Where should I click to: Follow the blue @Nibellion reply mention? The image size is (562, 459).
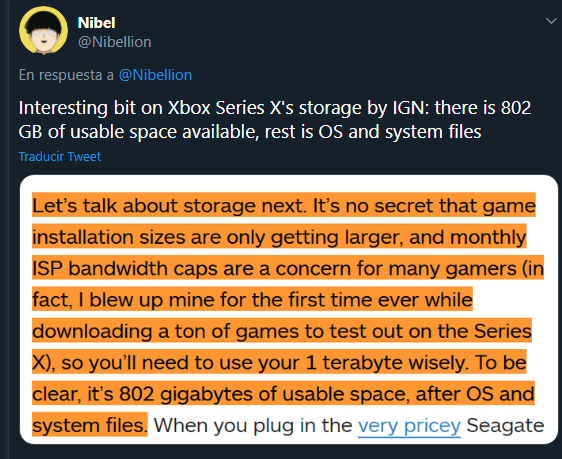pos(155,75)
